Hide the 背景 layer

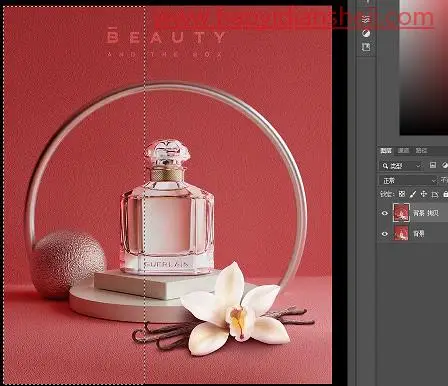(x=385, y=234)
